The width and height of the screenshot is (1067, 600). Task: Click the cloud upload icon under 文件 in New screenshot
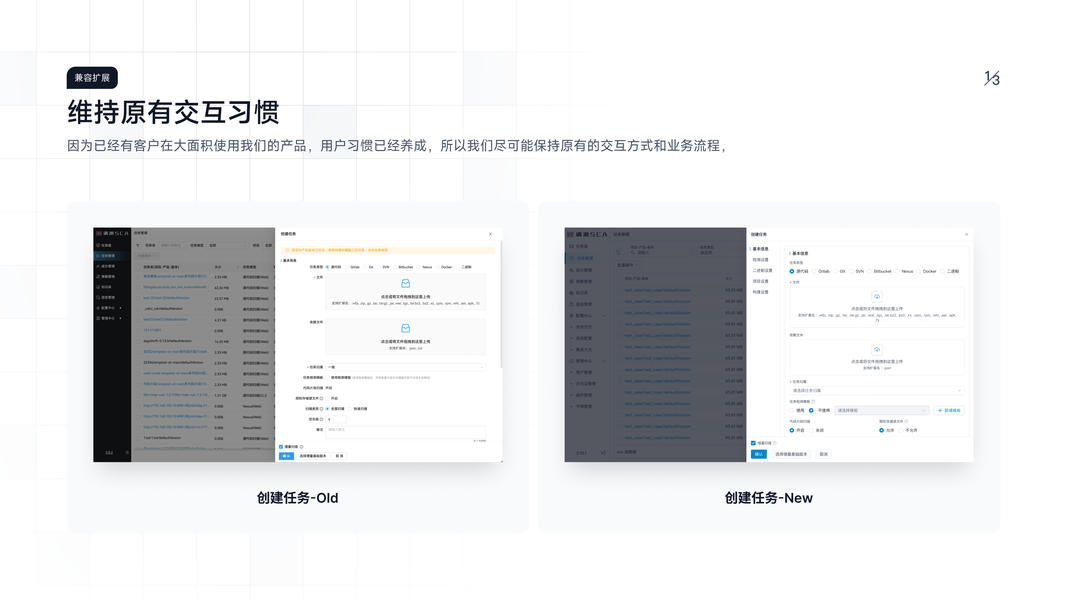point(876,297)
